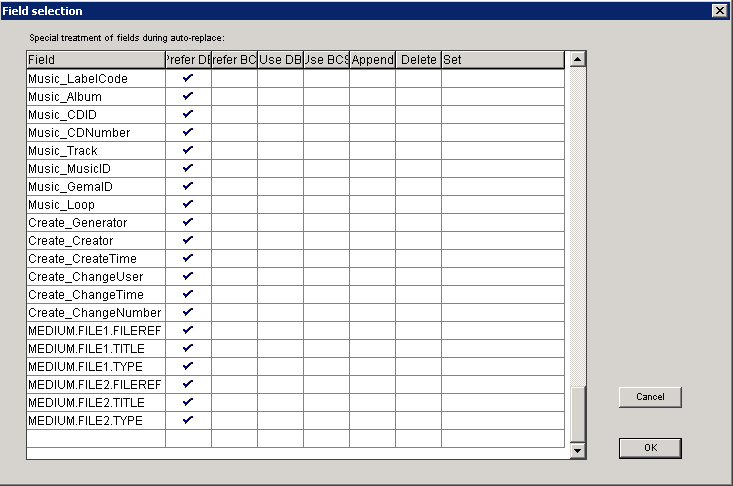The height and width of the screenshot is (486, 733).
Task: Toggle Prefer DB checkmark for MEDIUM.FILE2.TYPE
Action: point(188,420)
